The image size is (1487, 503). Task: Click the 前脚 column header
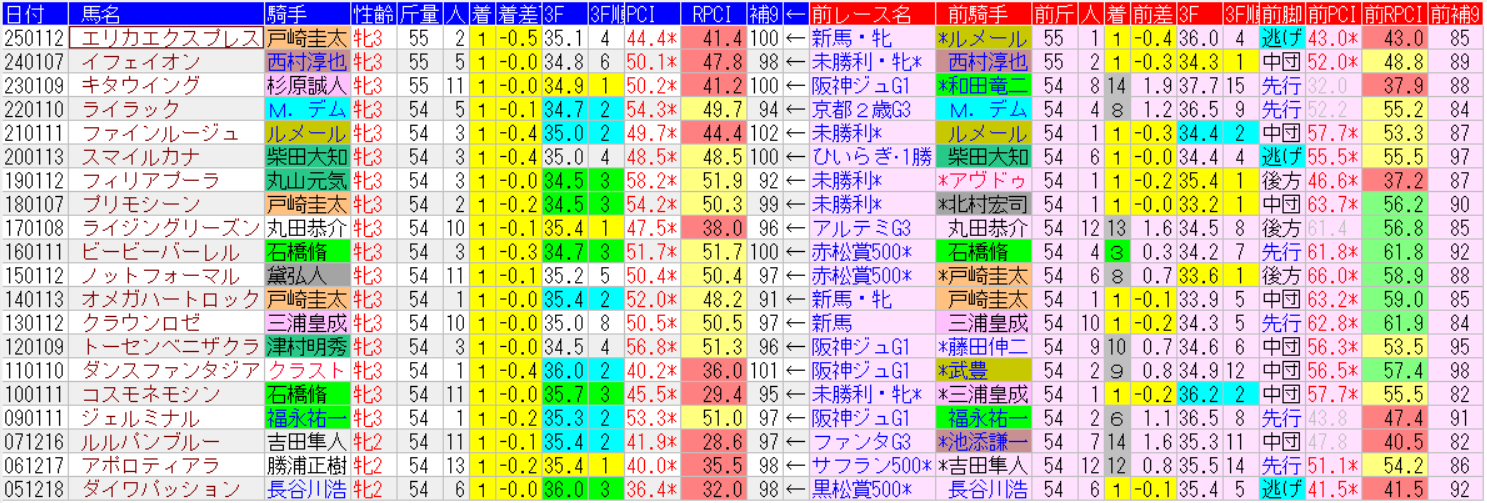[1281, 14]
